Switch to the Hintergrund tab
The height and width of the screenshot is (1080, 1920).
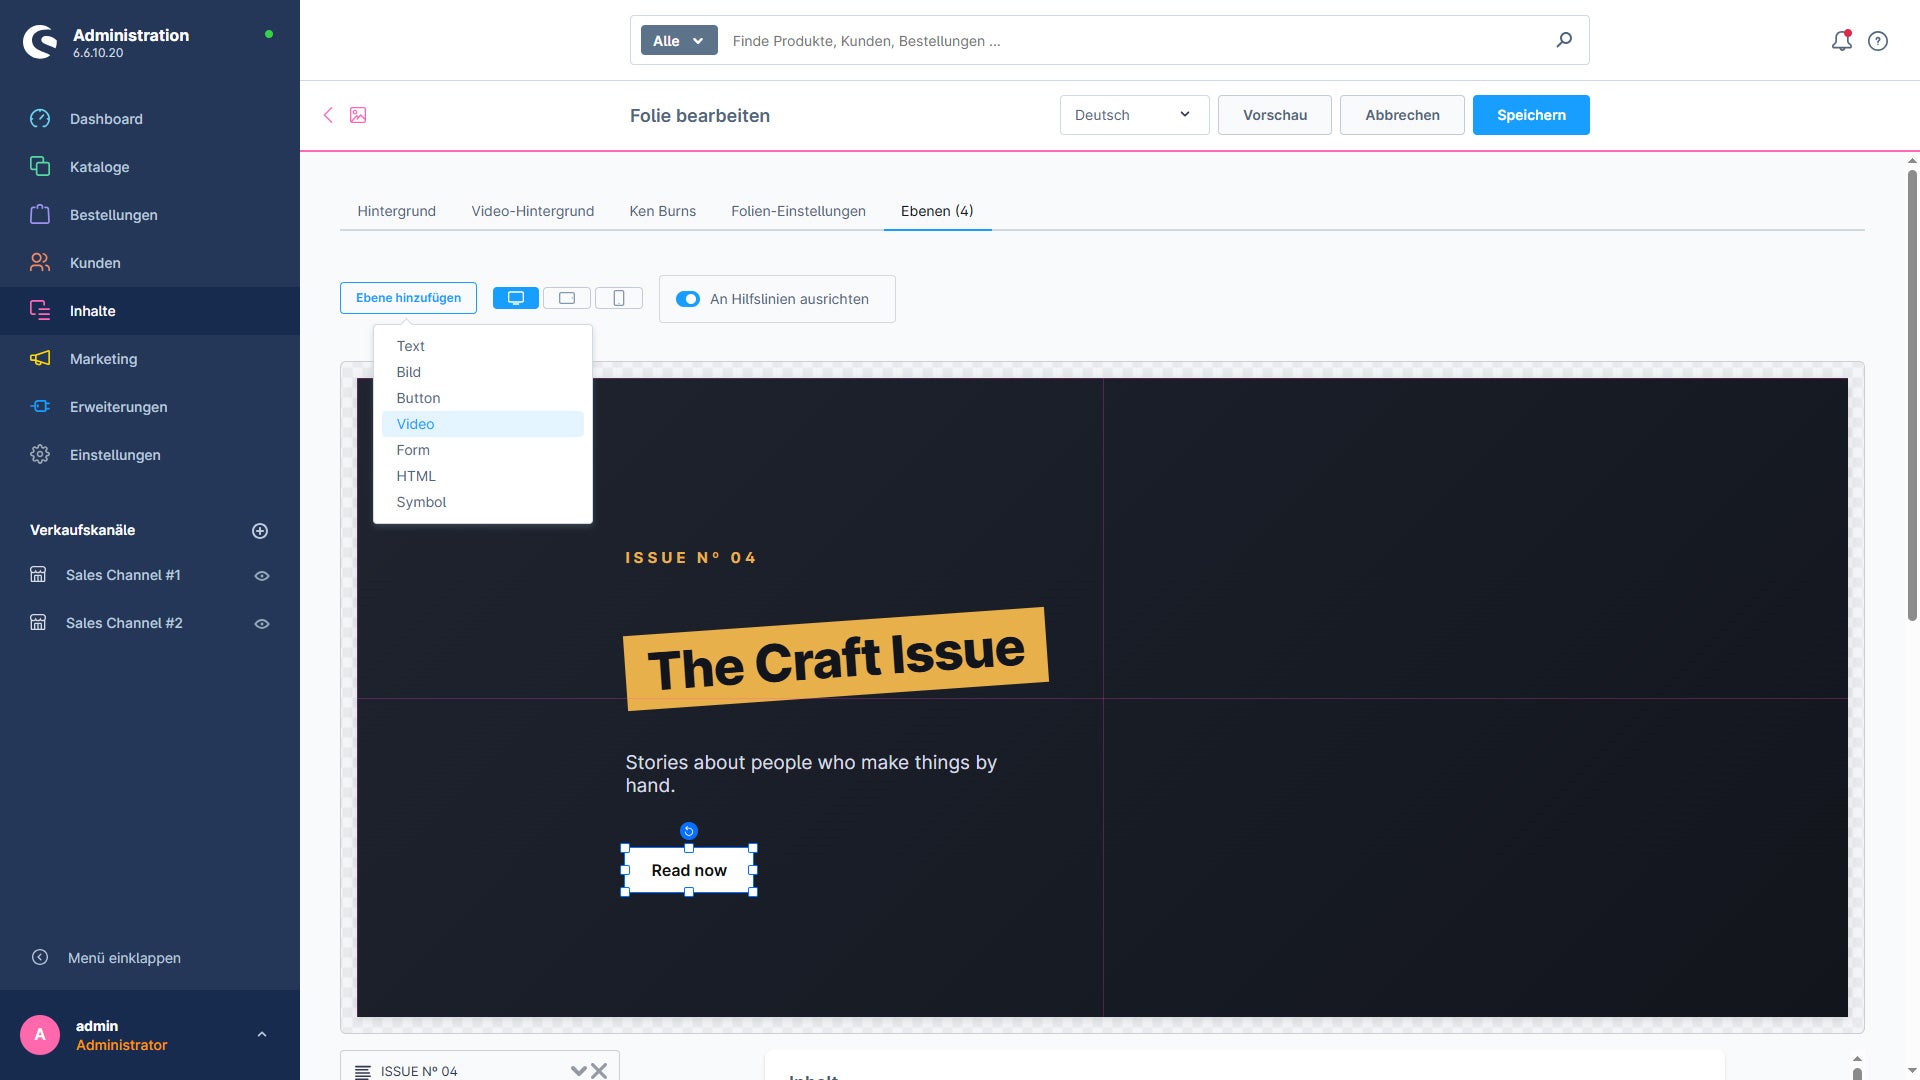[397, 211]
